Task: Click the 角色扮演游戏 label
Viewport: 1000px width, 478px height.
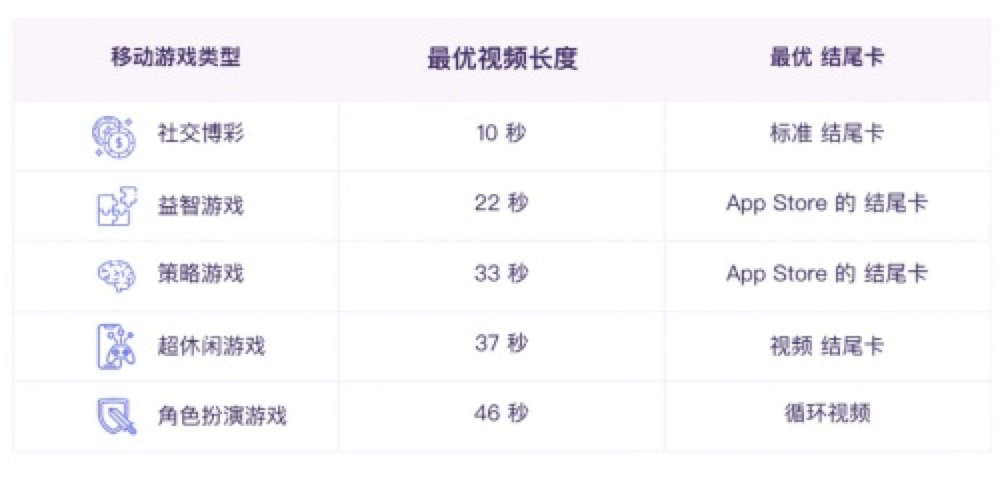Action: (221, 416)
